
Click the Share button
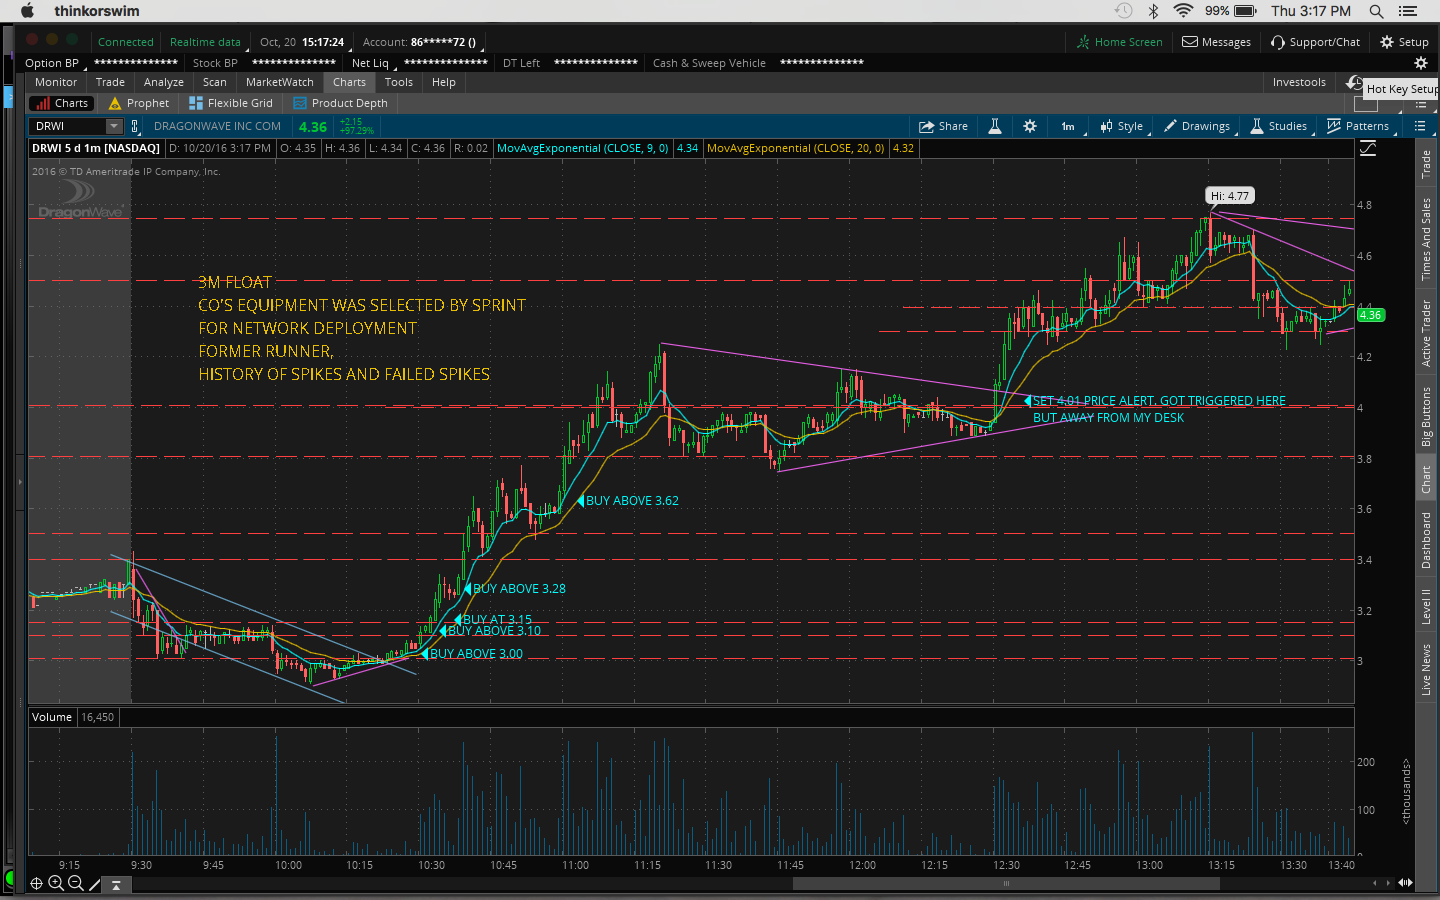(944, 126)
